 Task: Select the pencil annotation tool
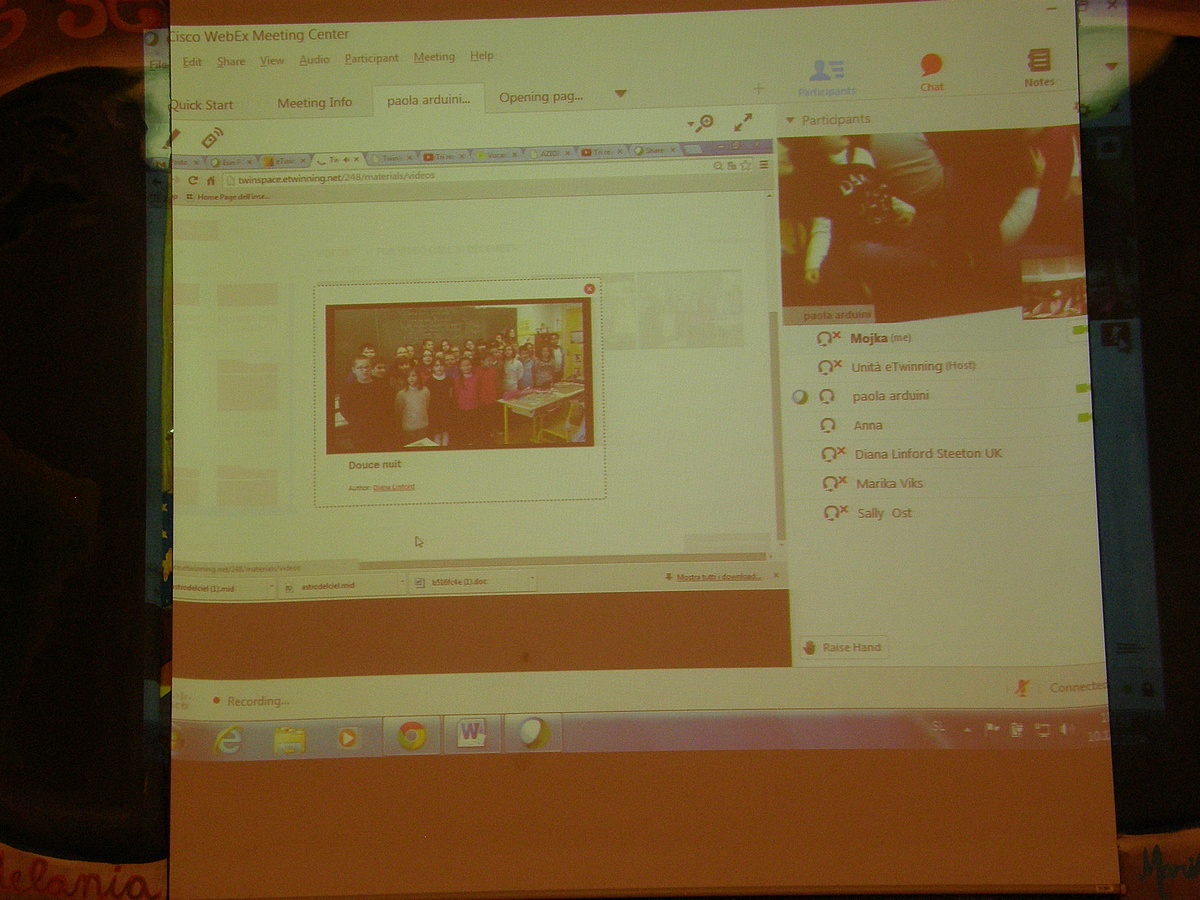point(174,137)
